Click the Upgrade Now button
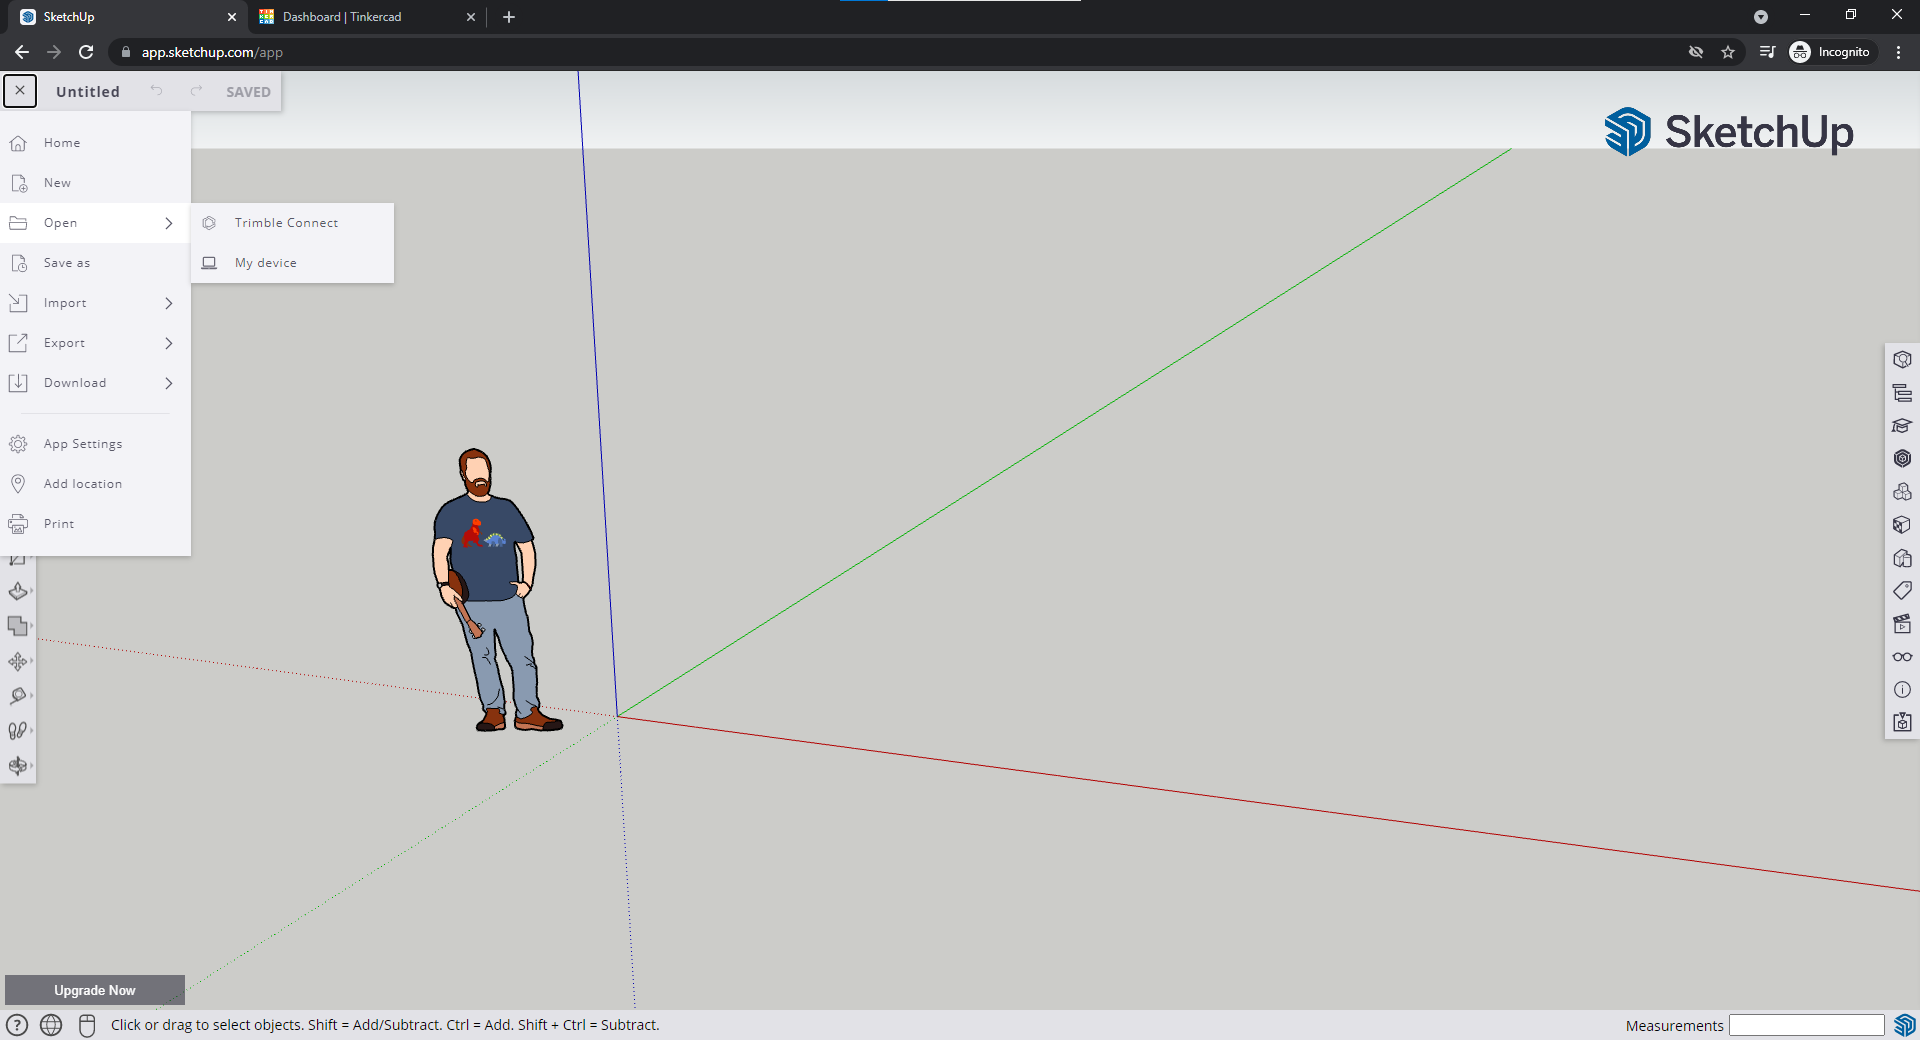Image resolution: width=1920 pixels, height=1040 pixels. tap(95, 990)
